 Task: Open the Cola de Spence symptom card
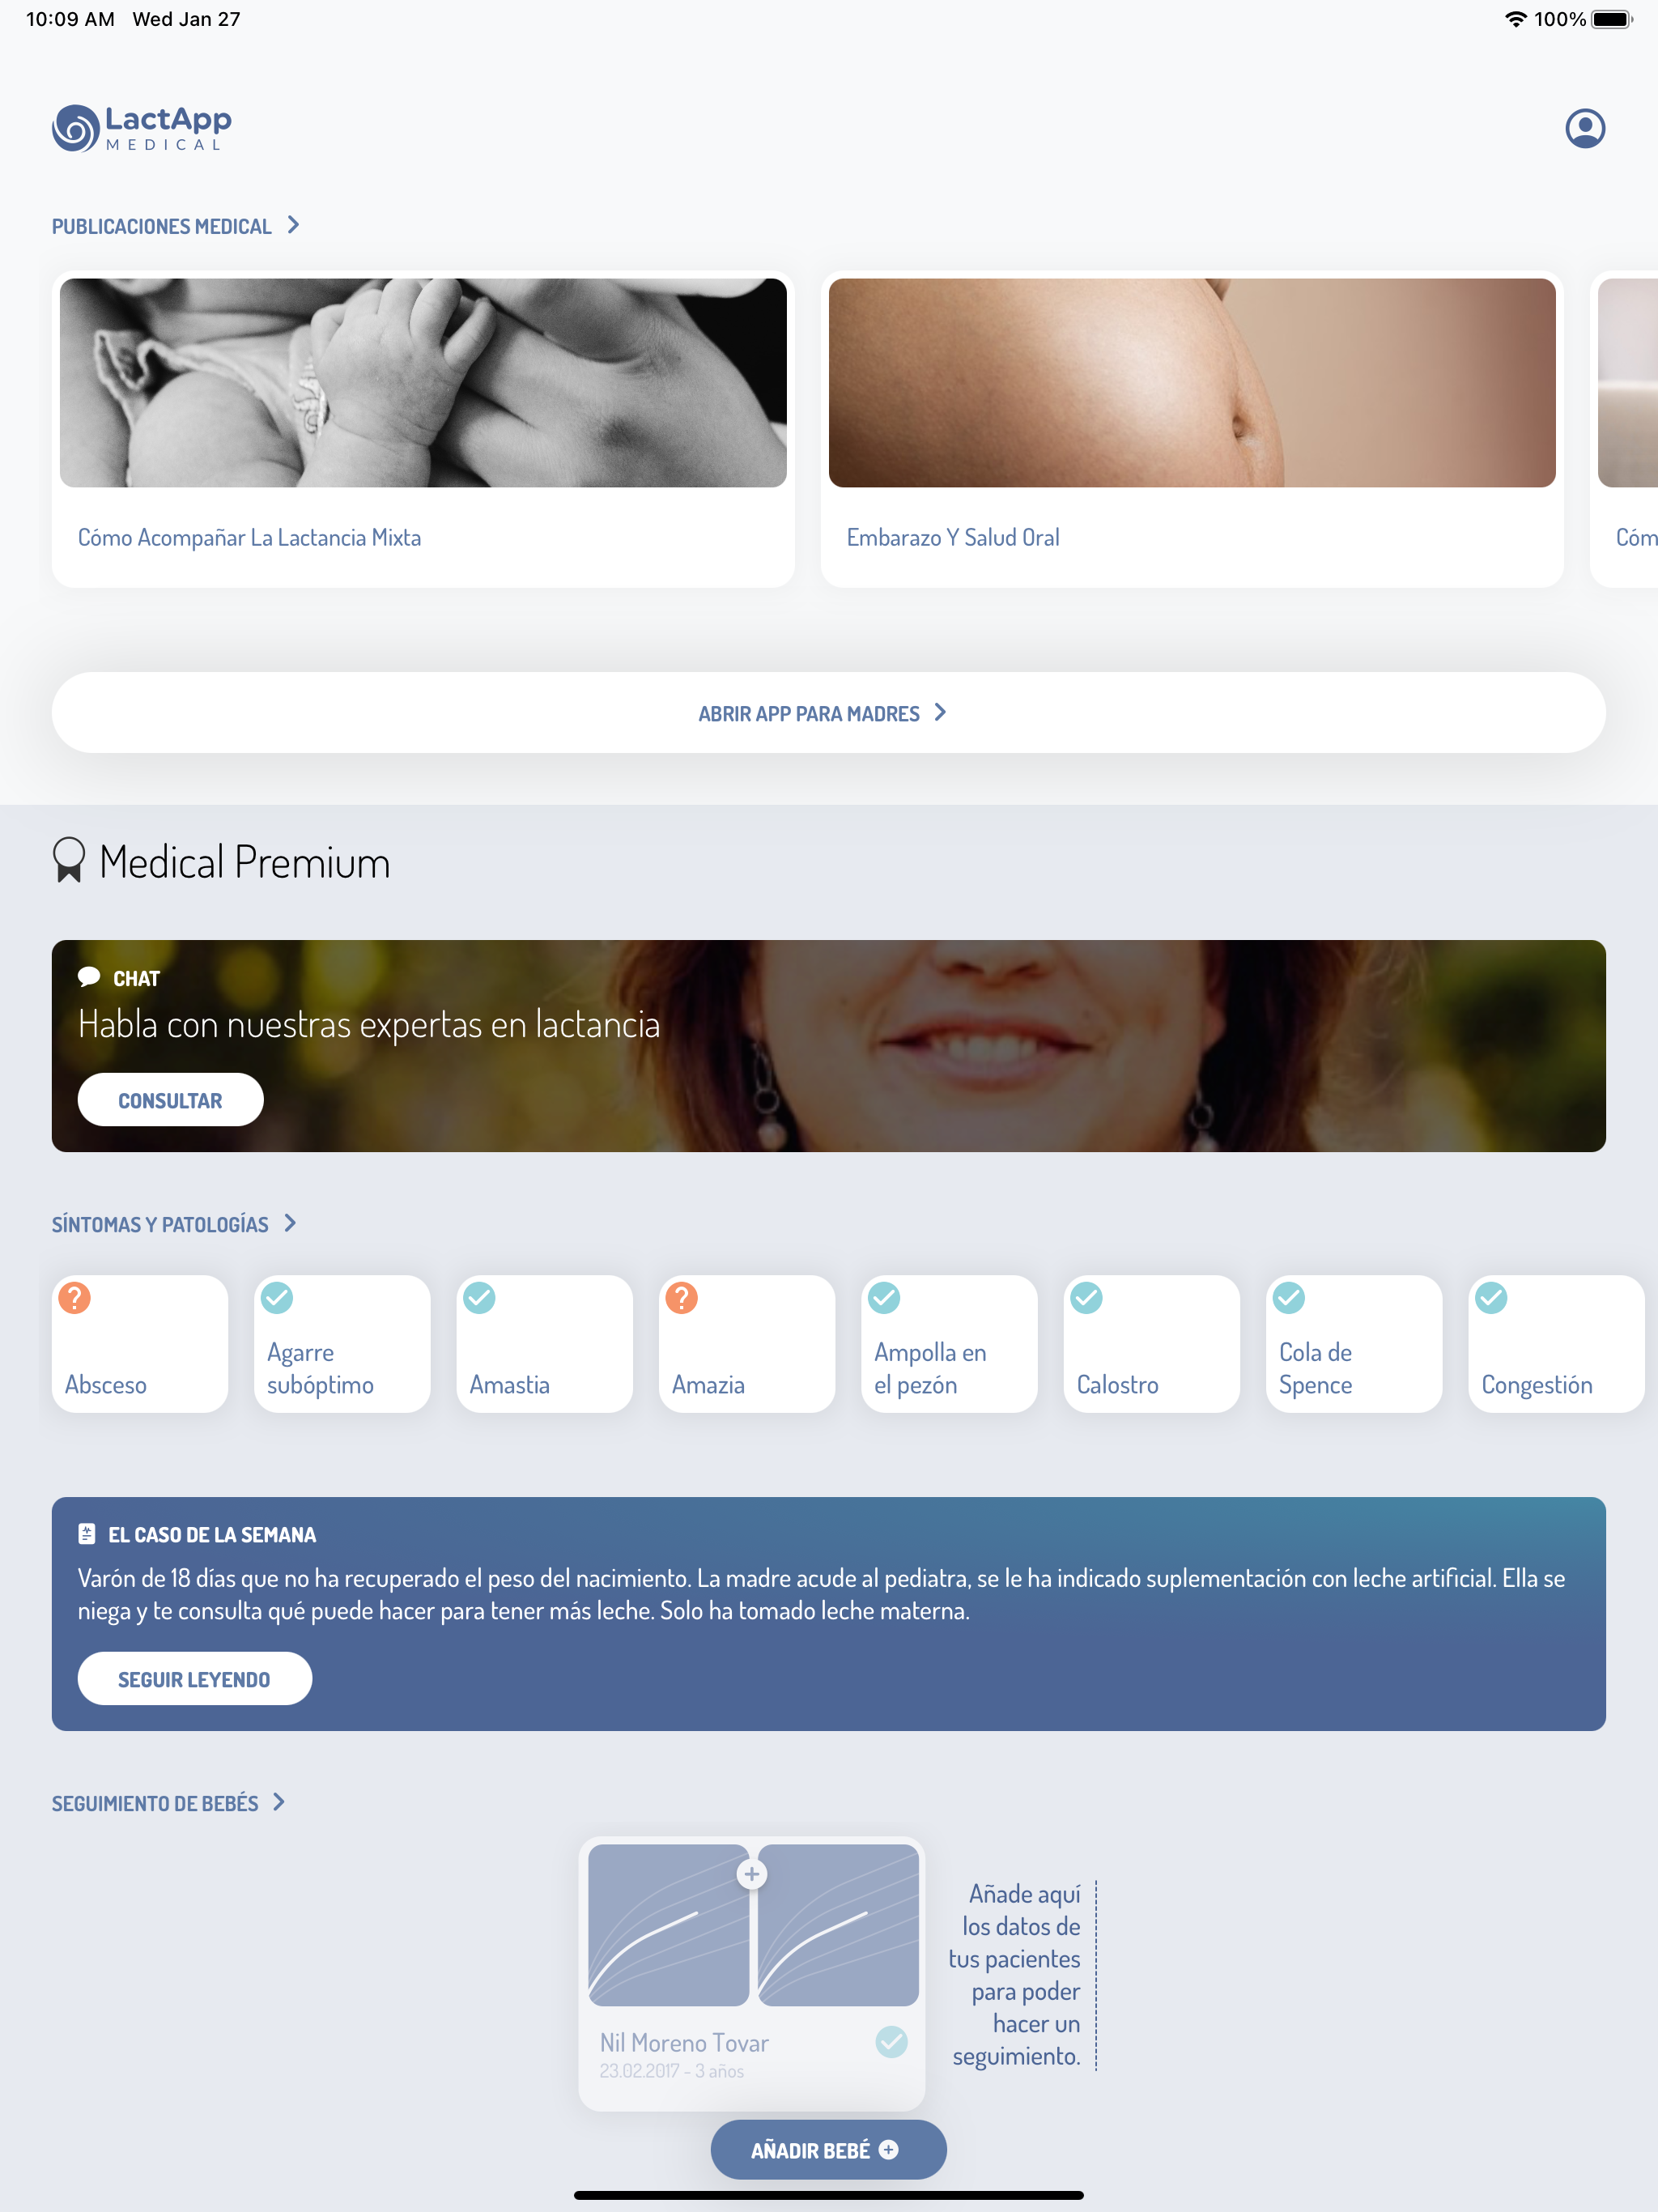click(1354, 1343)
